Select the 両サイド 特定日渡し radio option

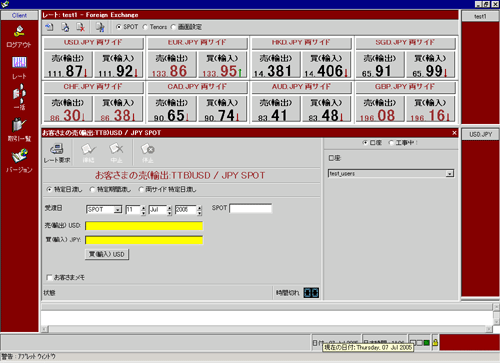(x=141, y=189)
